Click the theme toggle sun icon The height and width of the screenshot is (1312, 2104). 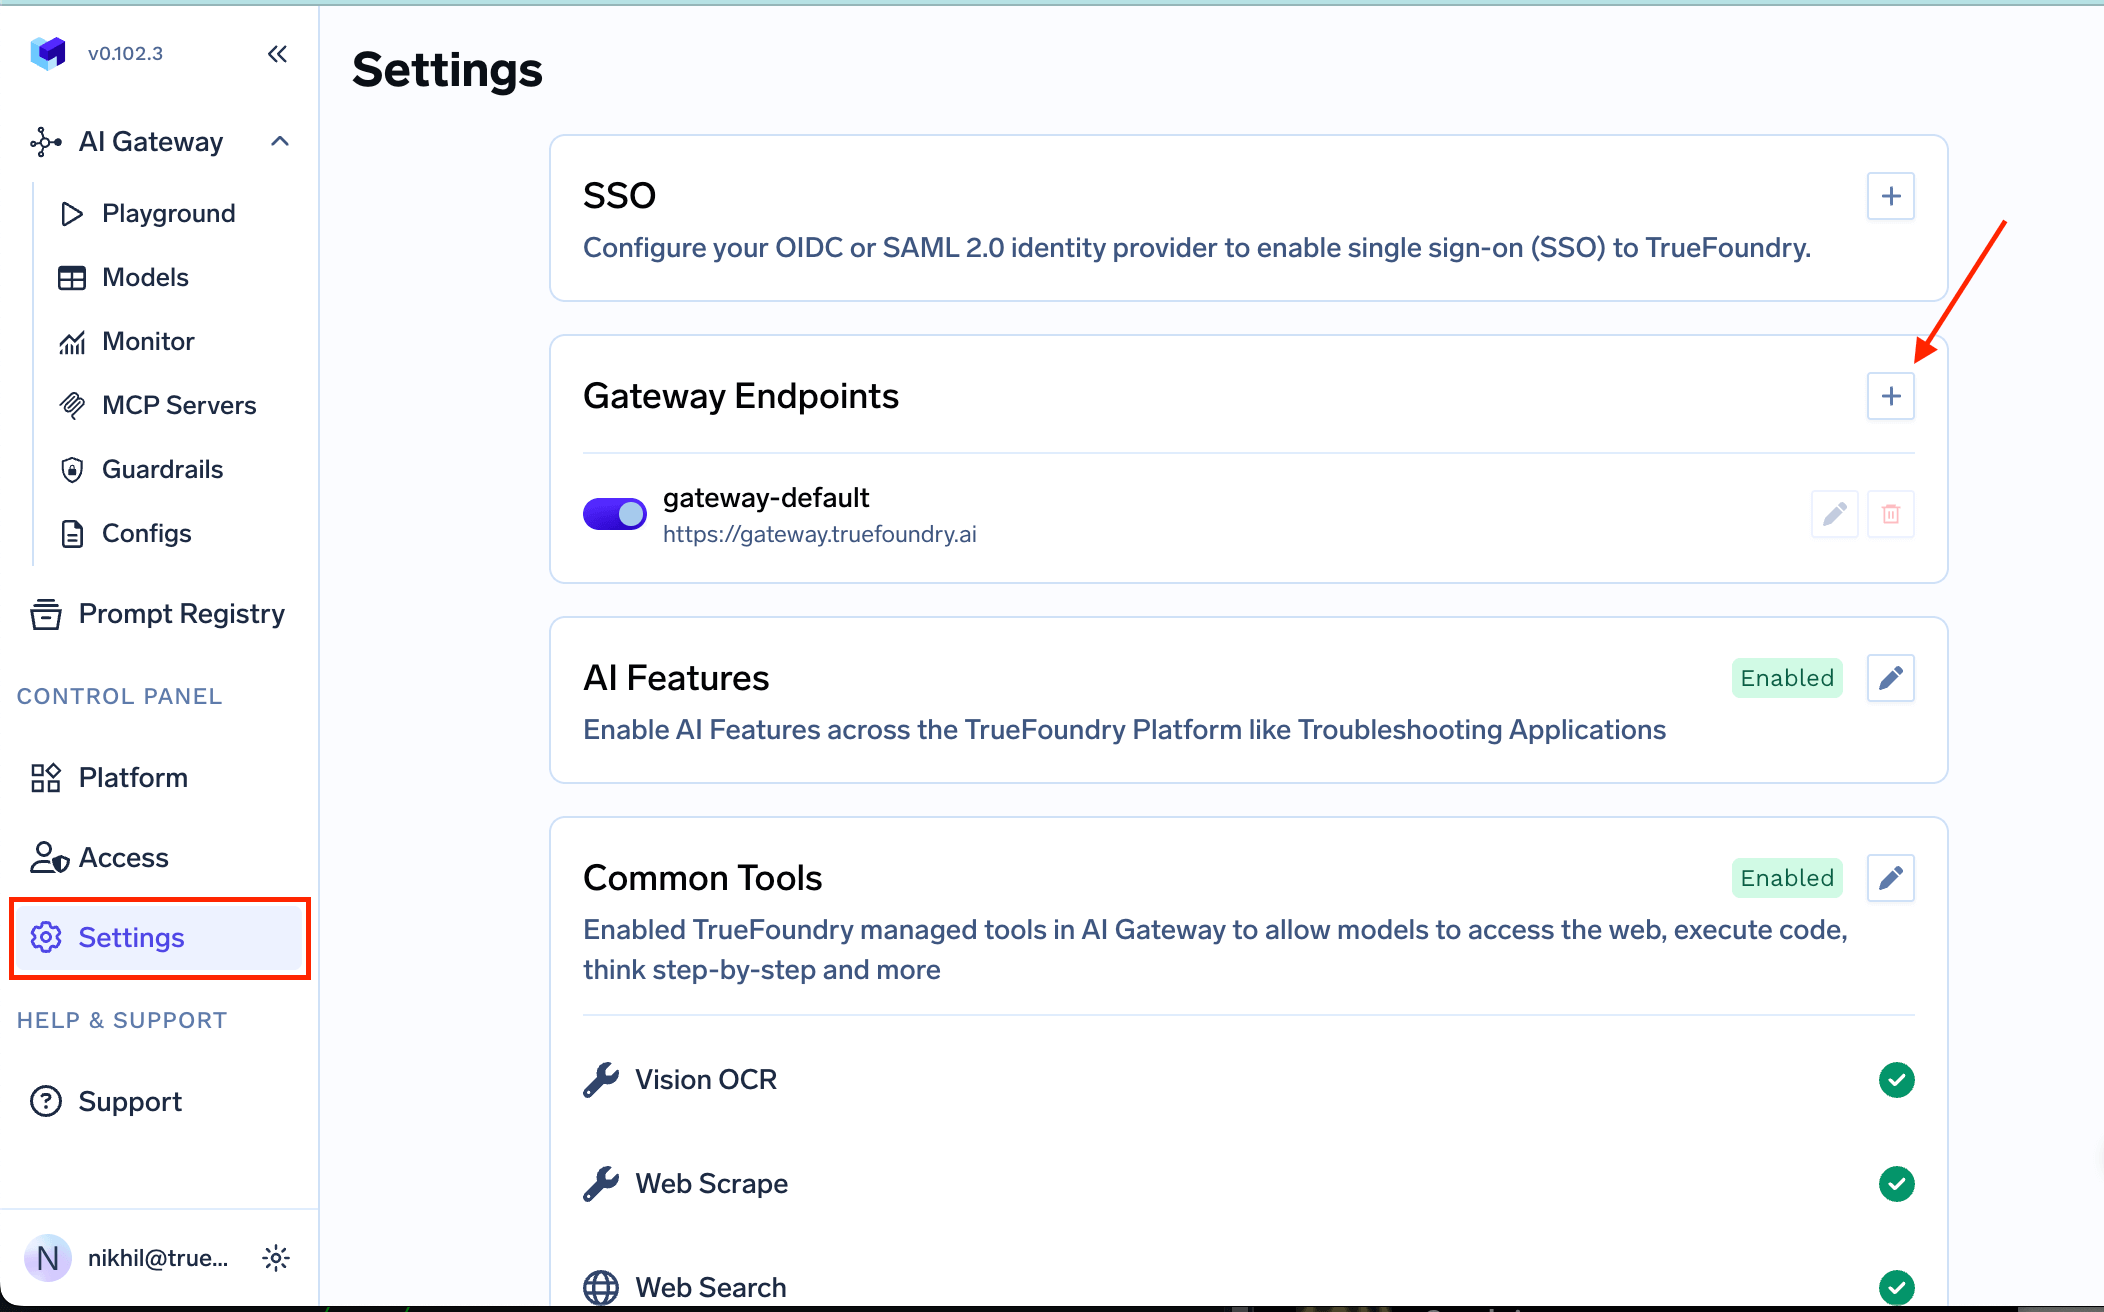(276, 1258)
